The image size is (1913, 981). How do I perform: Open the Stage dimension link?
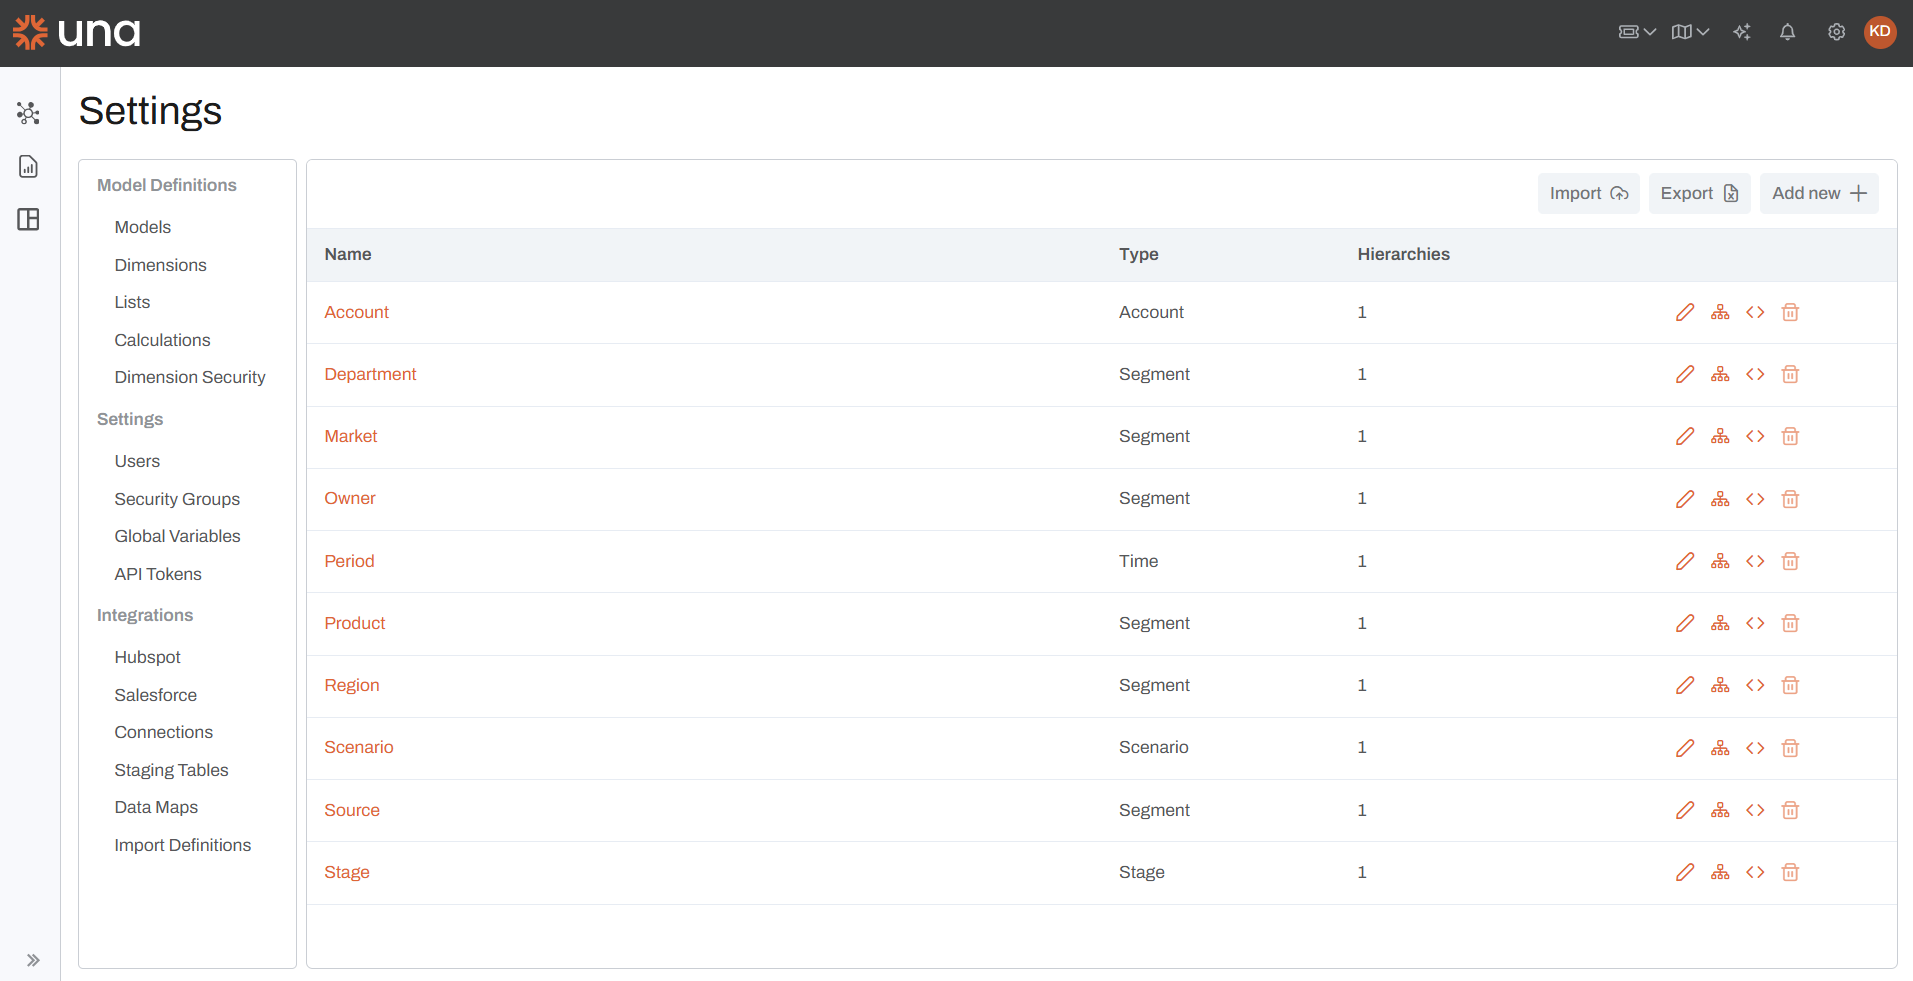click(347, 872)
